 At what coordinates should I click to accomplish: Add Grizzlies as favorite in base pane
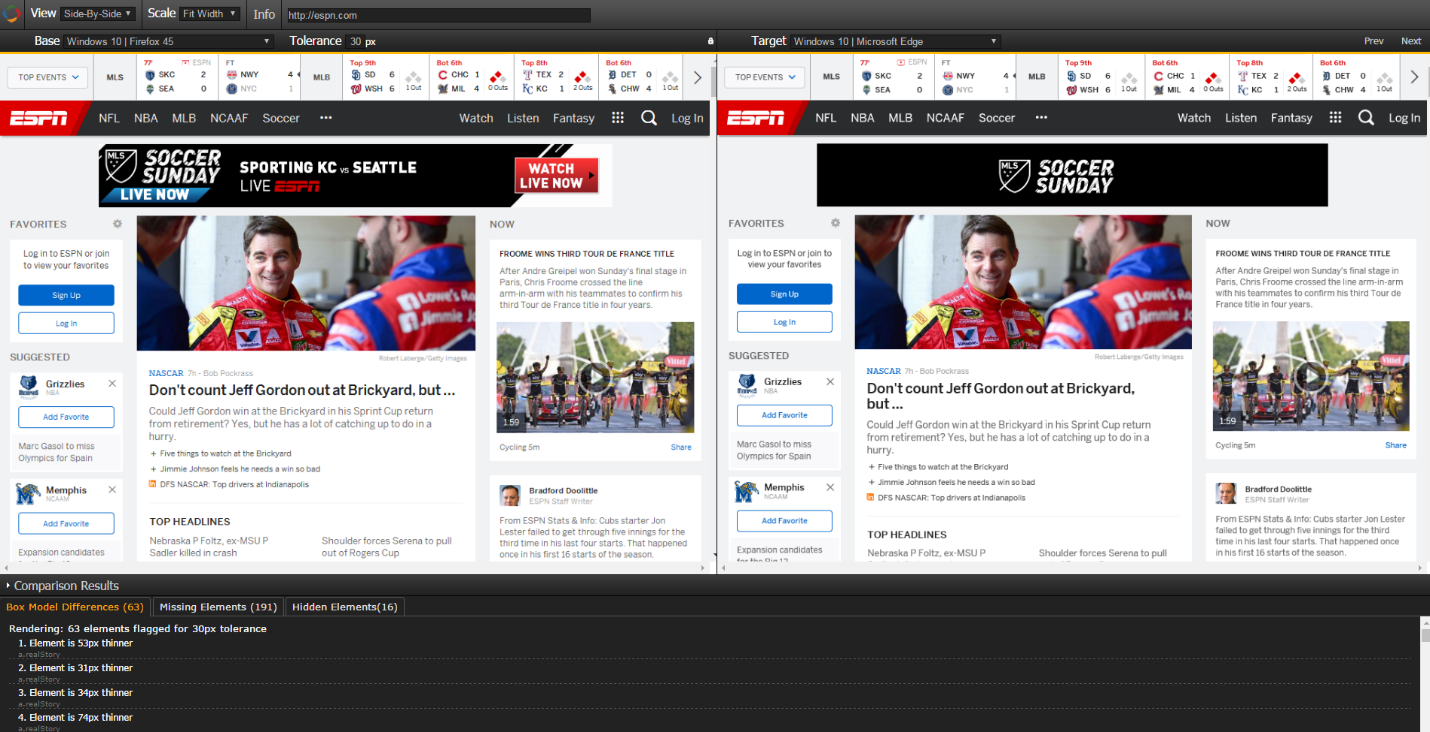click(x=66, y=417)
